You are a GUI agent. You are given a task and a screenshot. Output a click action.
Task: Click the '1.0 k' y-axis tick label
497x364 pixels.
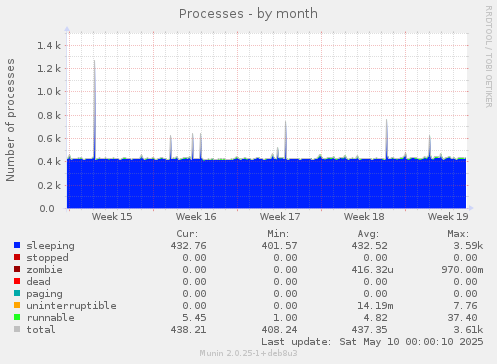[49, 91]
